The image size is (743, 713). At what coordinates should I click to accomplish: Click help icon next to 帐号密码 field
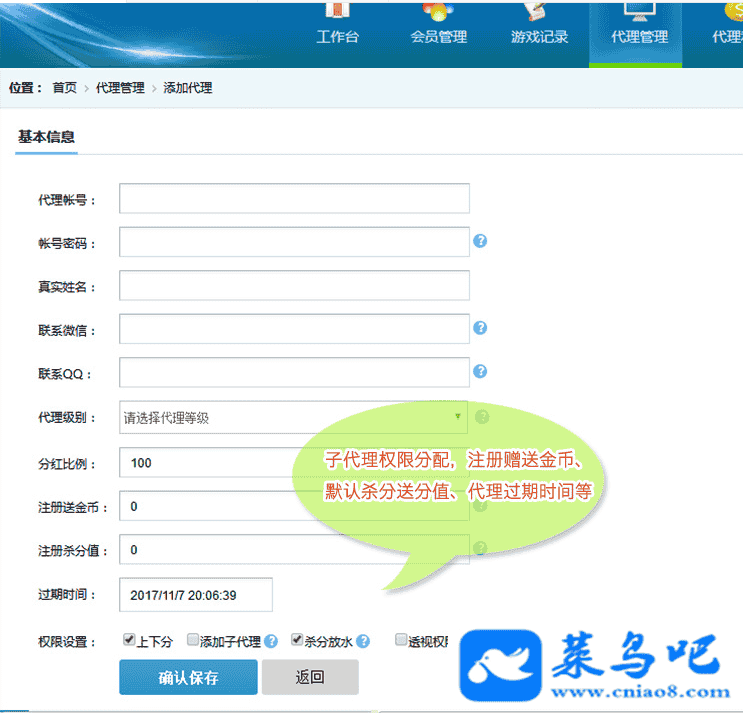pos(480,241)
